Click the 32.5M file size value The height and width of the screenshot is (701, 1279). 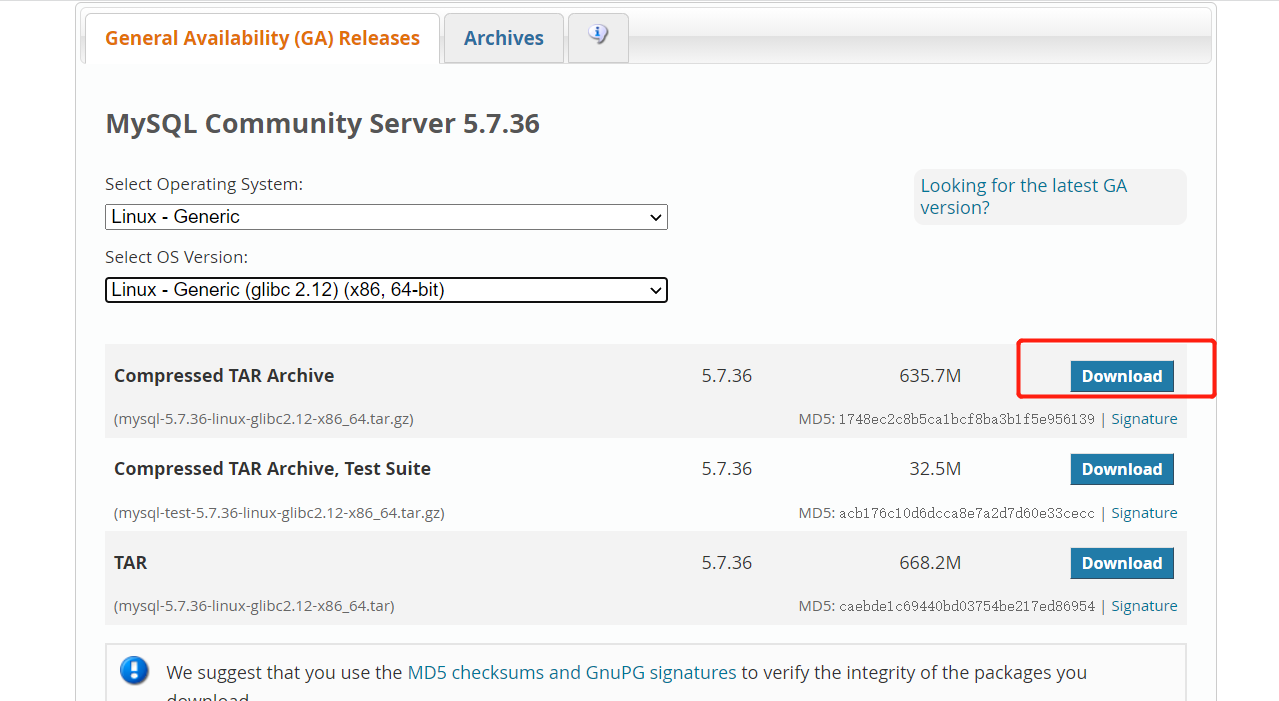[935, 469]
